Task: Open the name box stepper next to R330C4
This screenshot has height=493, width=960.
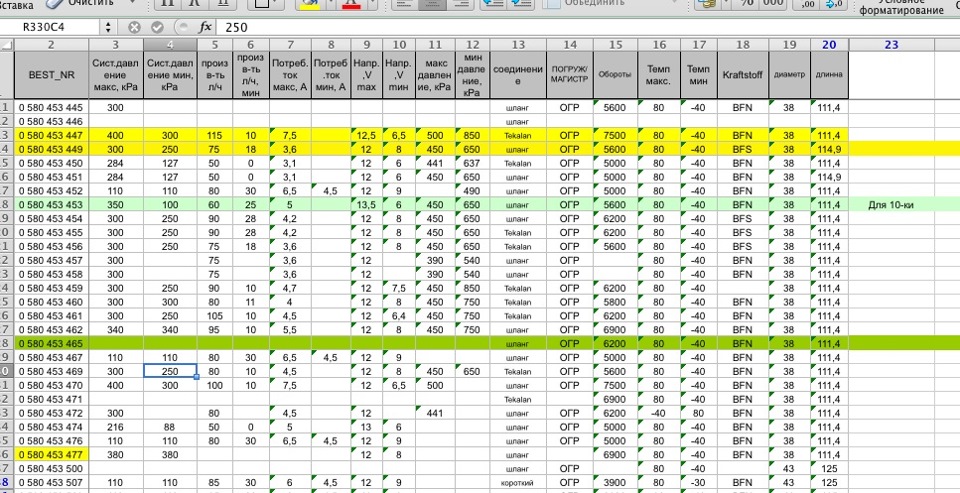Action: [x=108, y=28]
